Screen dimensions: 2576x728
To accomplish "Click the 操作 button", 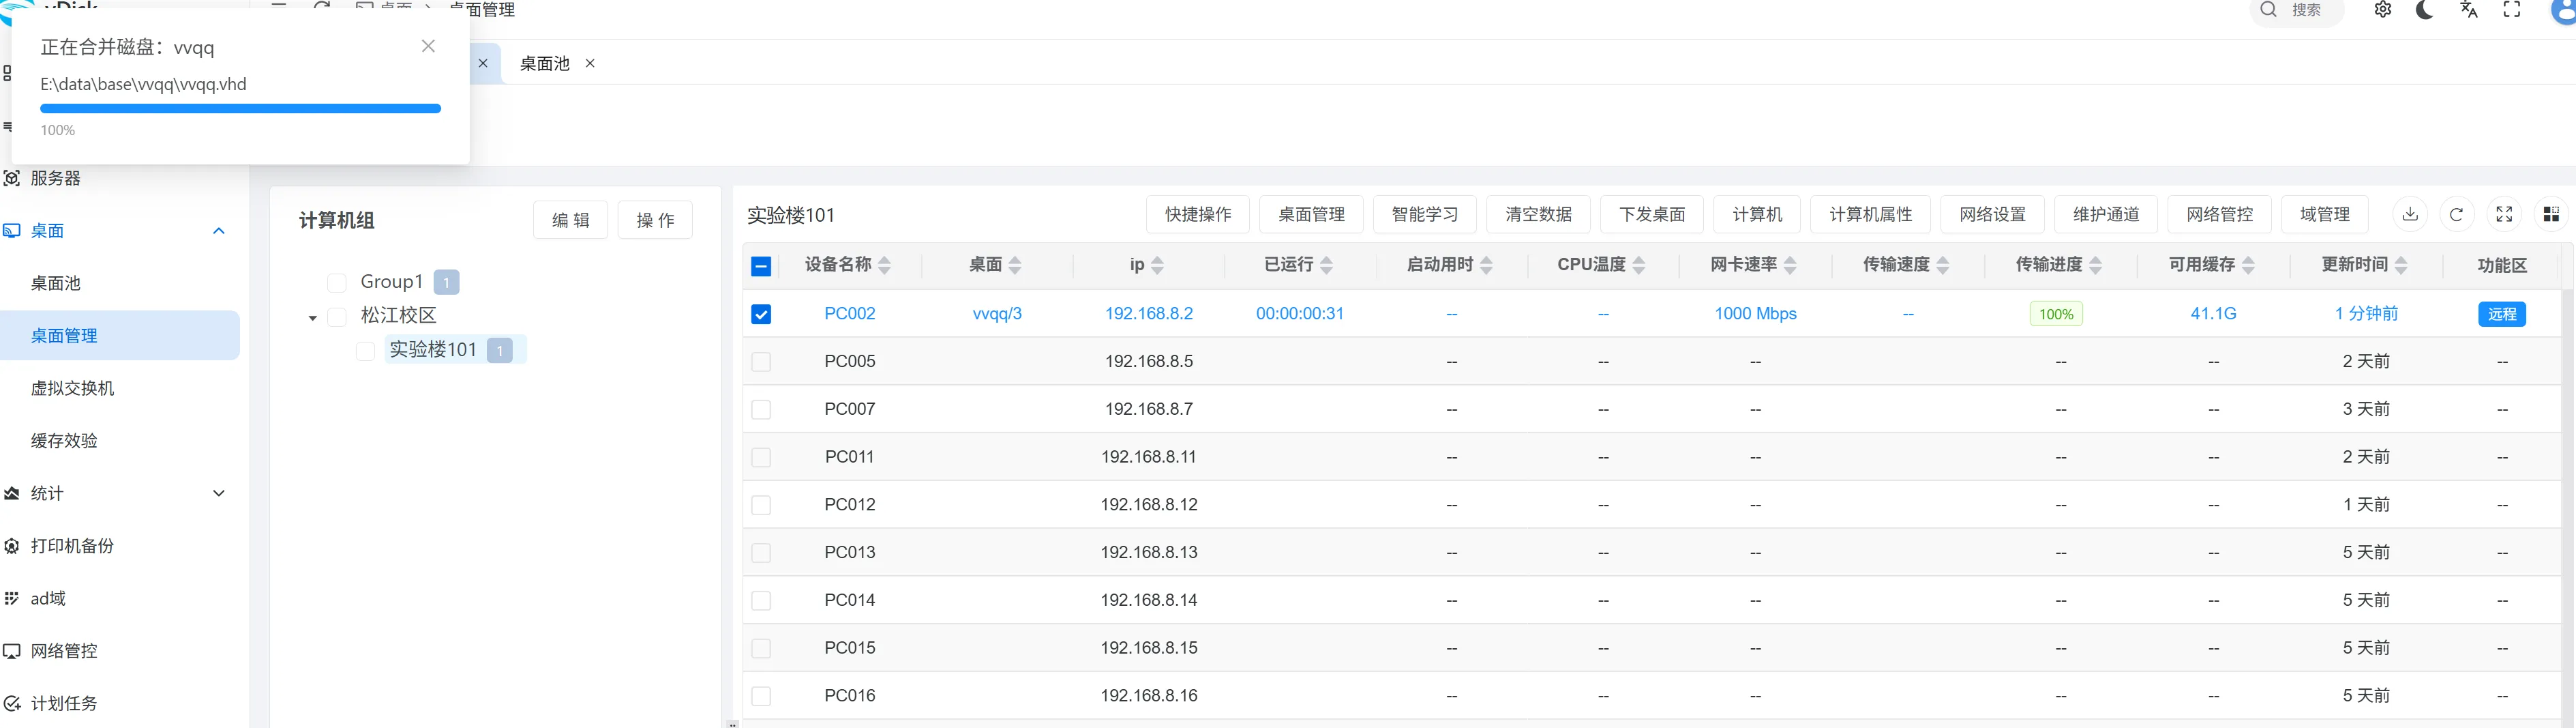I will tap(655, 220).
